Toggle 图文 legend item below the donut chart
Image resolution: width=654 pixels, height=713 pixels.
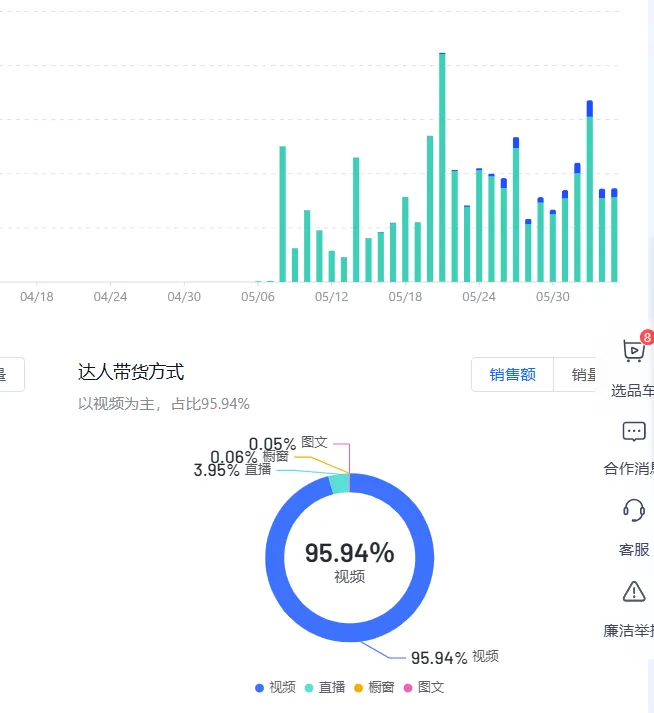[x=424, y=687]
